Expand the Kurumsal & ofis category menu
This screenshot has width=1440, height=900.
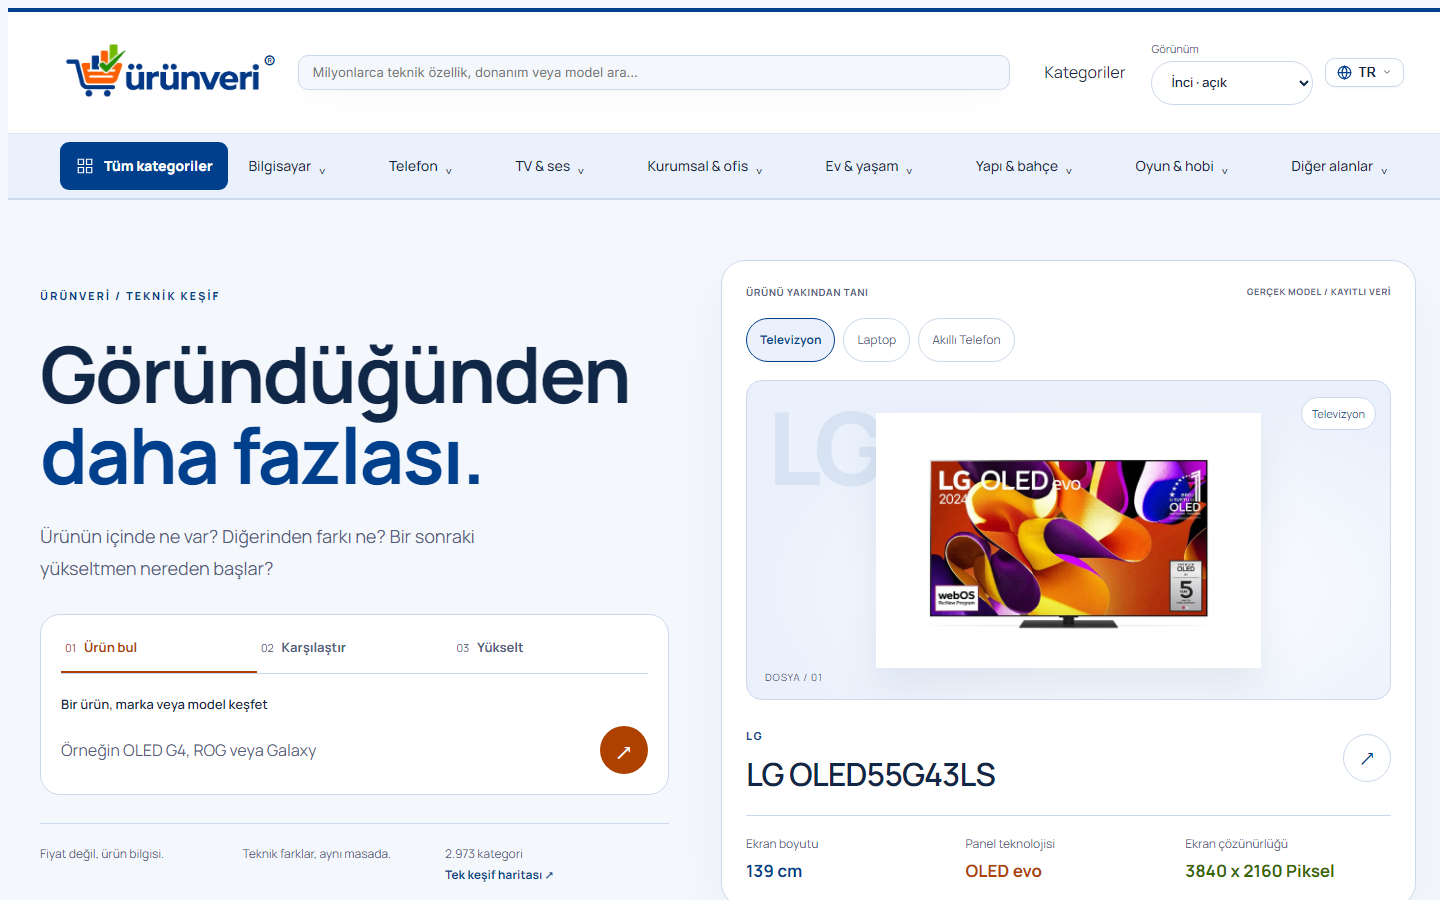point(705,167)
